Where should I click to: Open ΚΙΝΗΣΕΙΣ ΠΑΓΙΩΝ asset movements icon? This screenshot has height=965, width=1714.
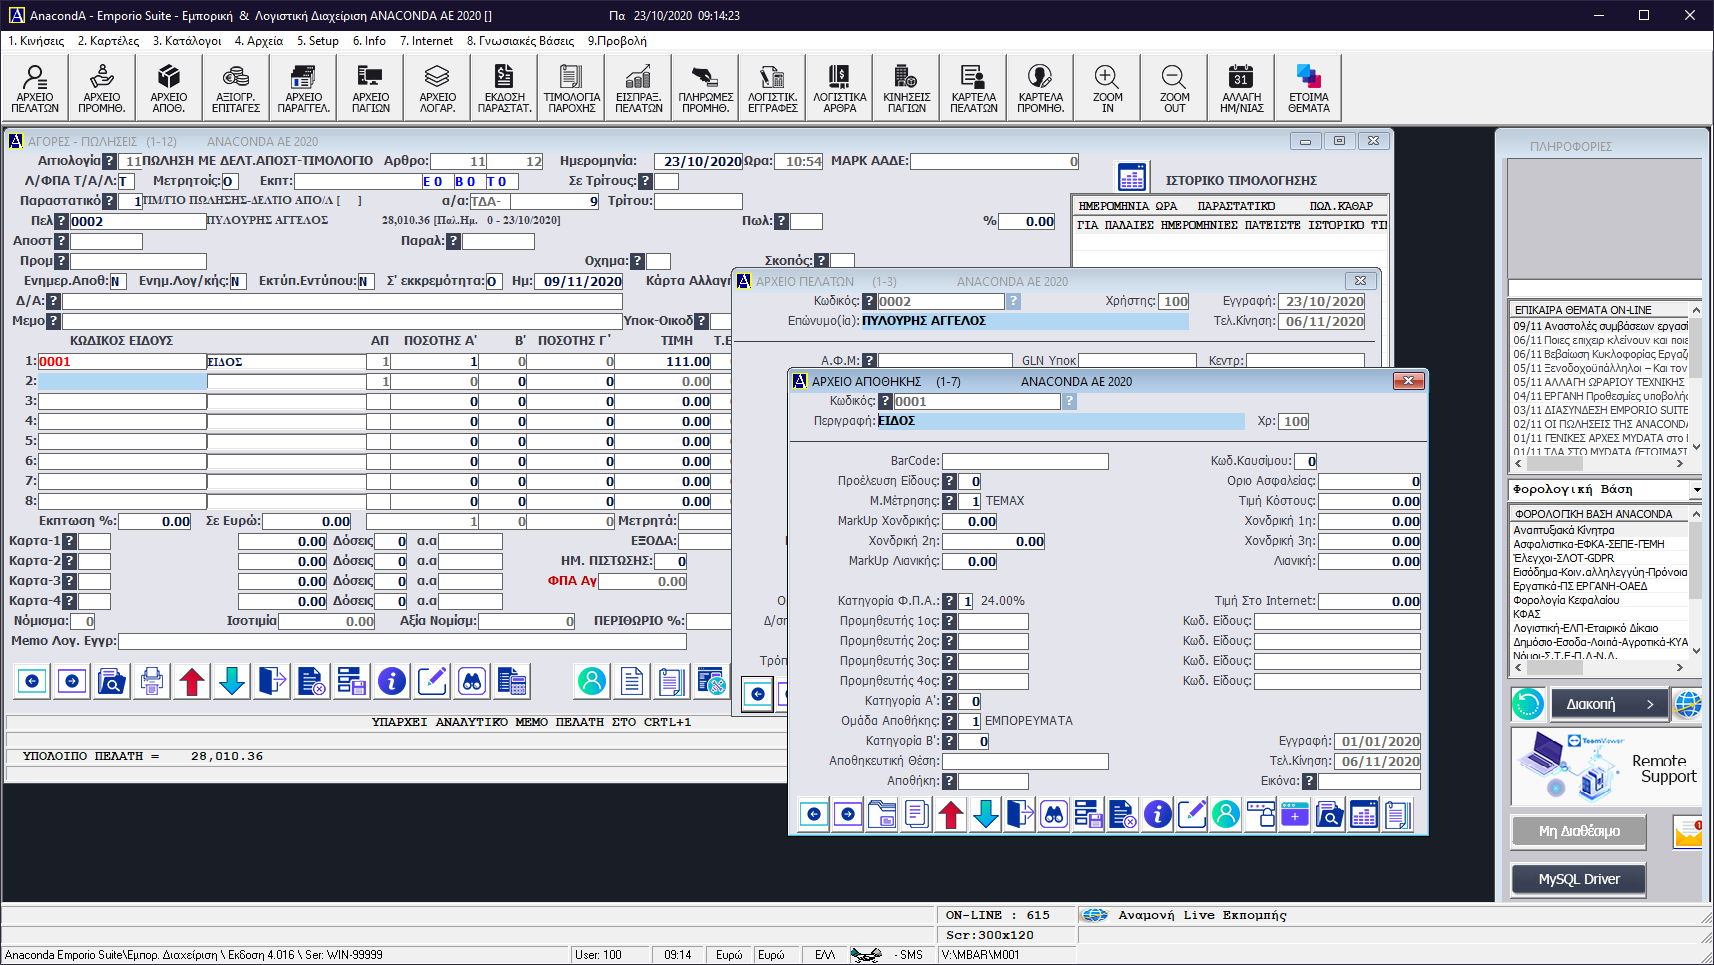pyautogui.click(x=906, y=88)
